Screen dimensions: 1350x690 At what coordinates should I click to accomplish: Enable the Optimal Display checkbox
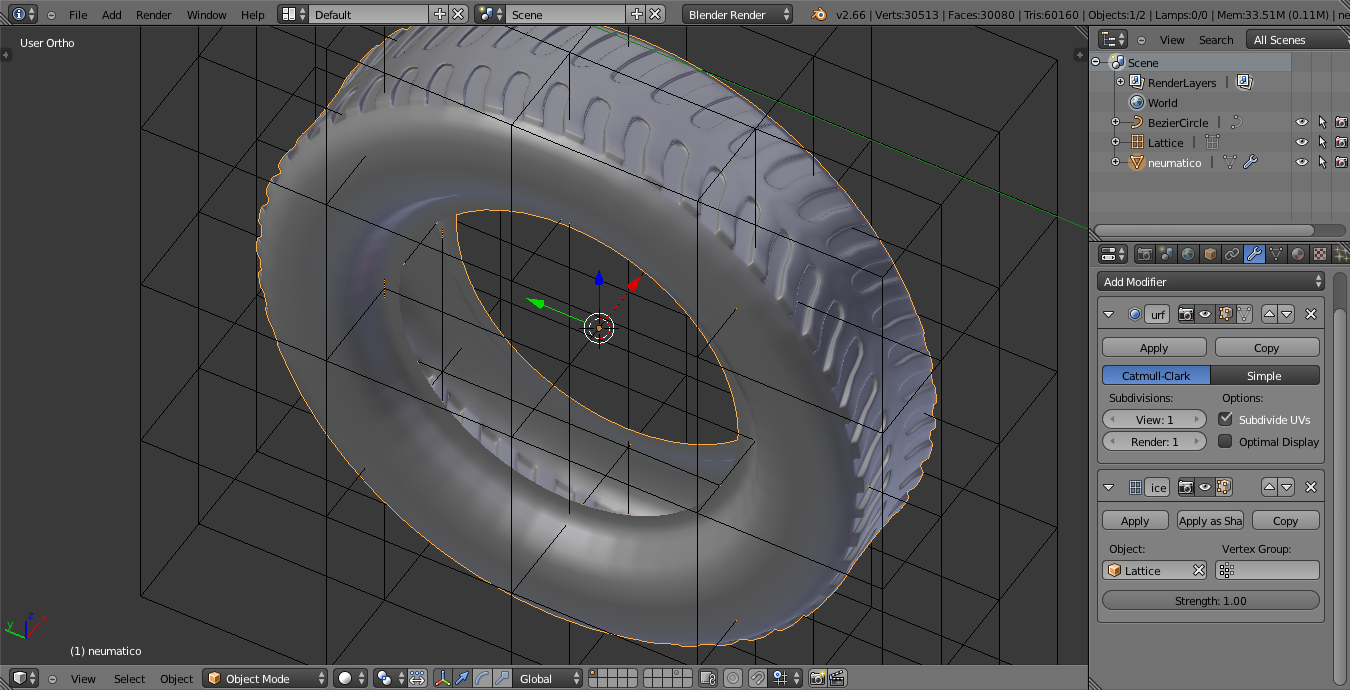1225,441
